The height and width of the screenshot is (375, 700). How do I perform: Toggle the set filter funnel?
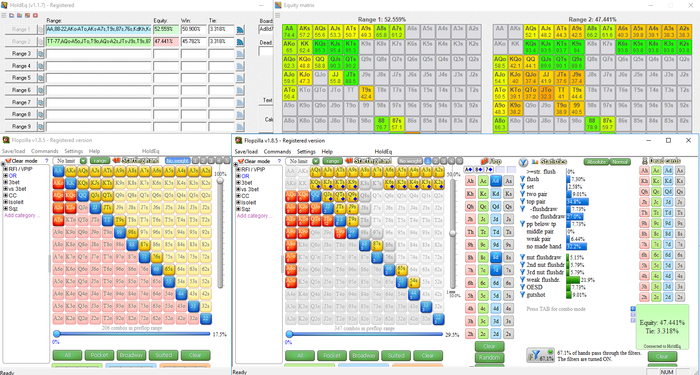click(523, 186)
